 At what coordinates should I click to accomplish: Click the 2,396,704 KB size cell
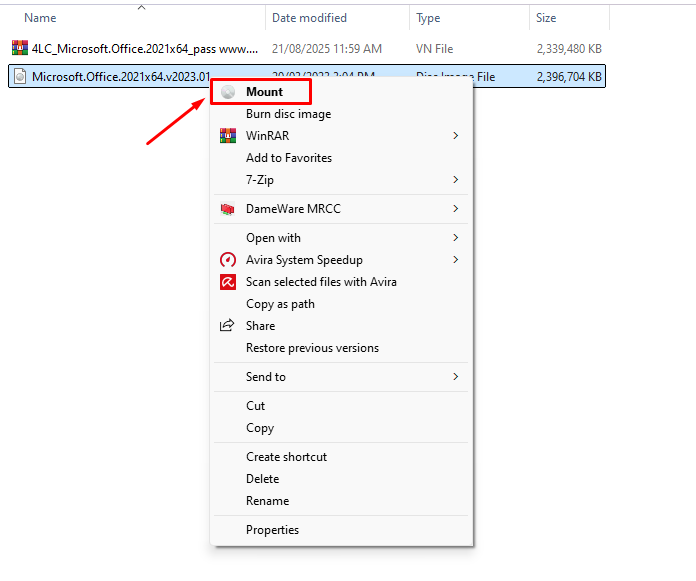coord(569,77)
